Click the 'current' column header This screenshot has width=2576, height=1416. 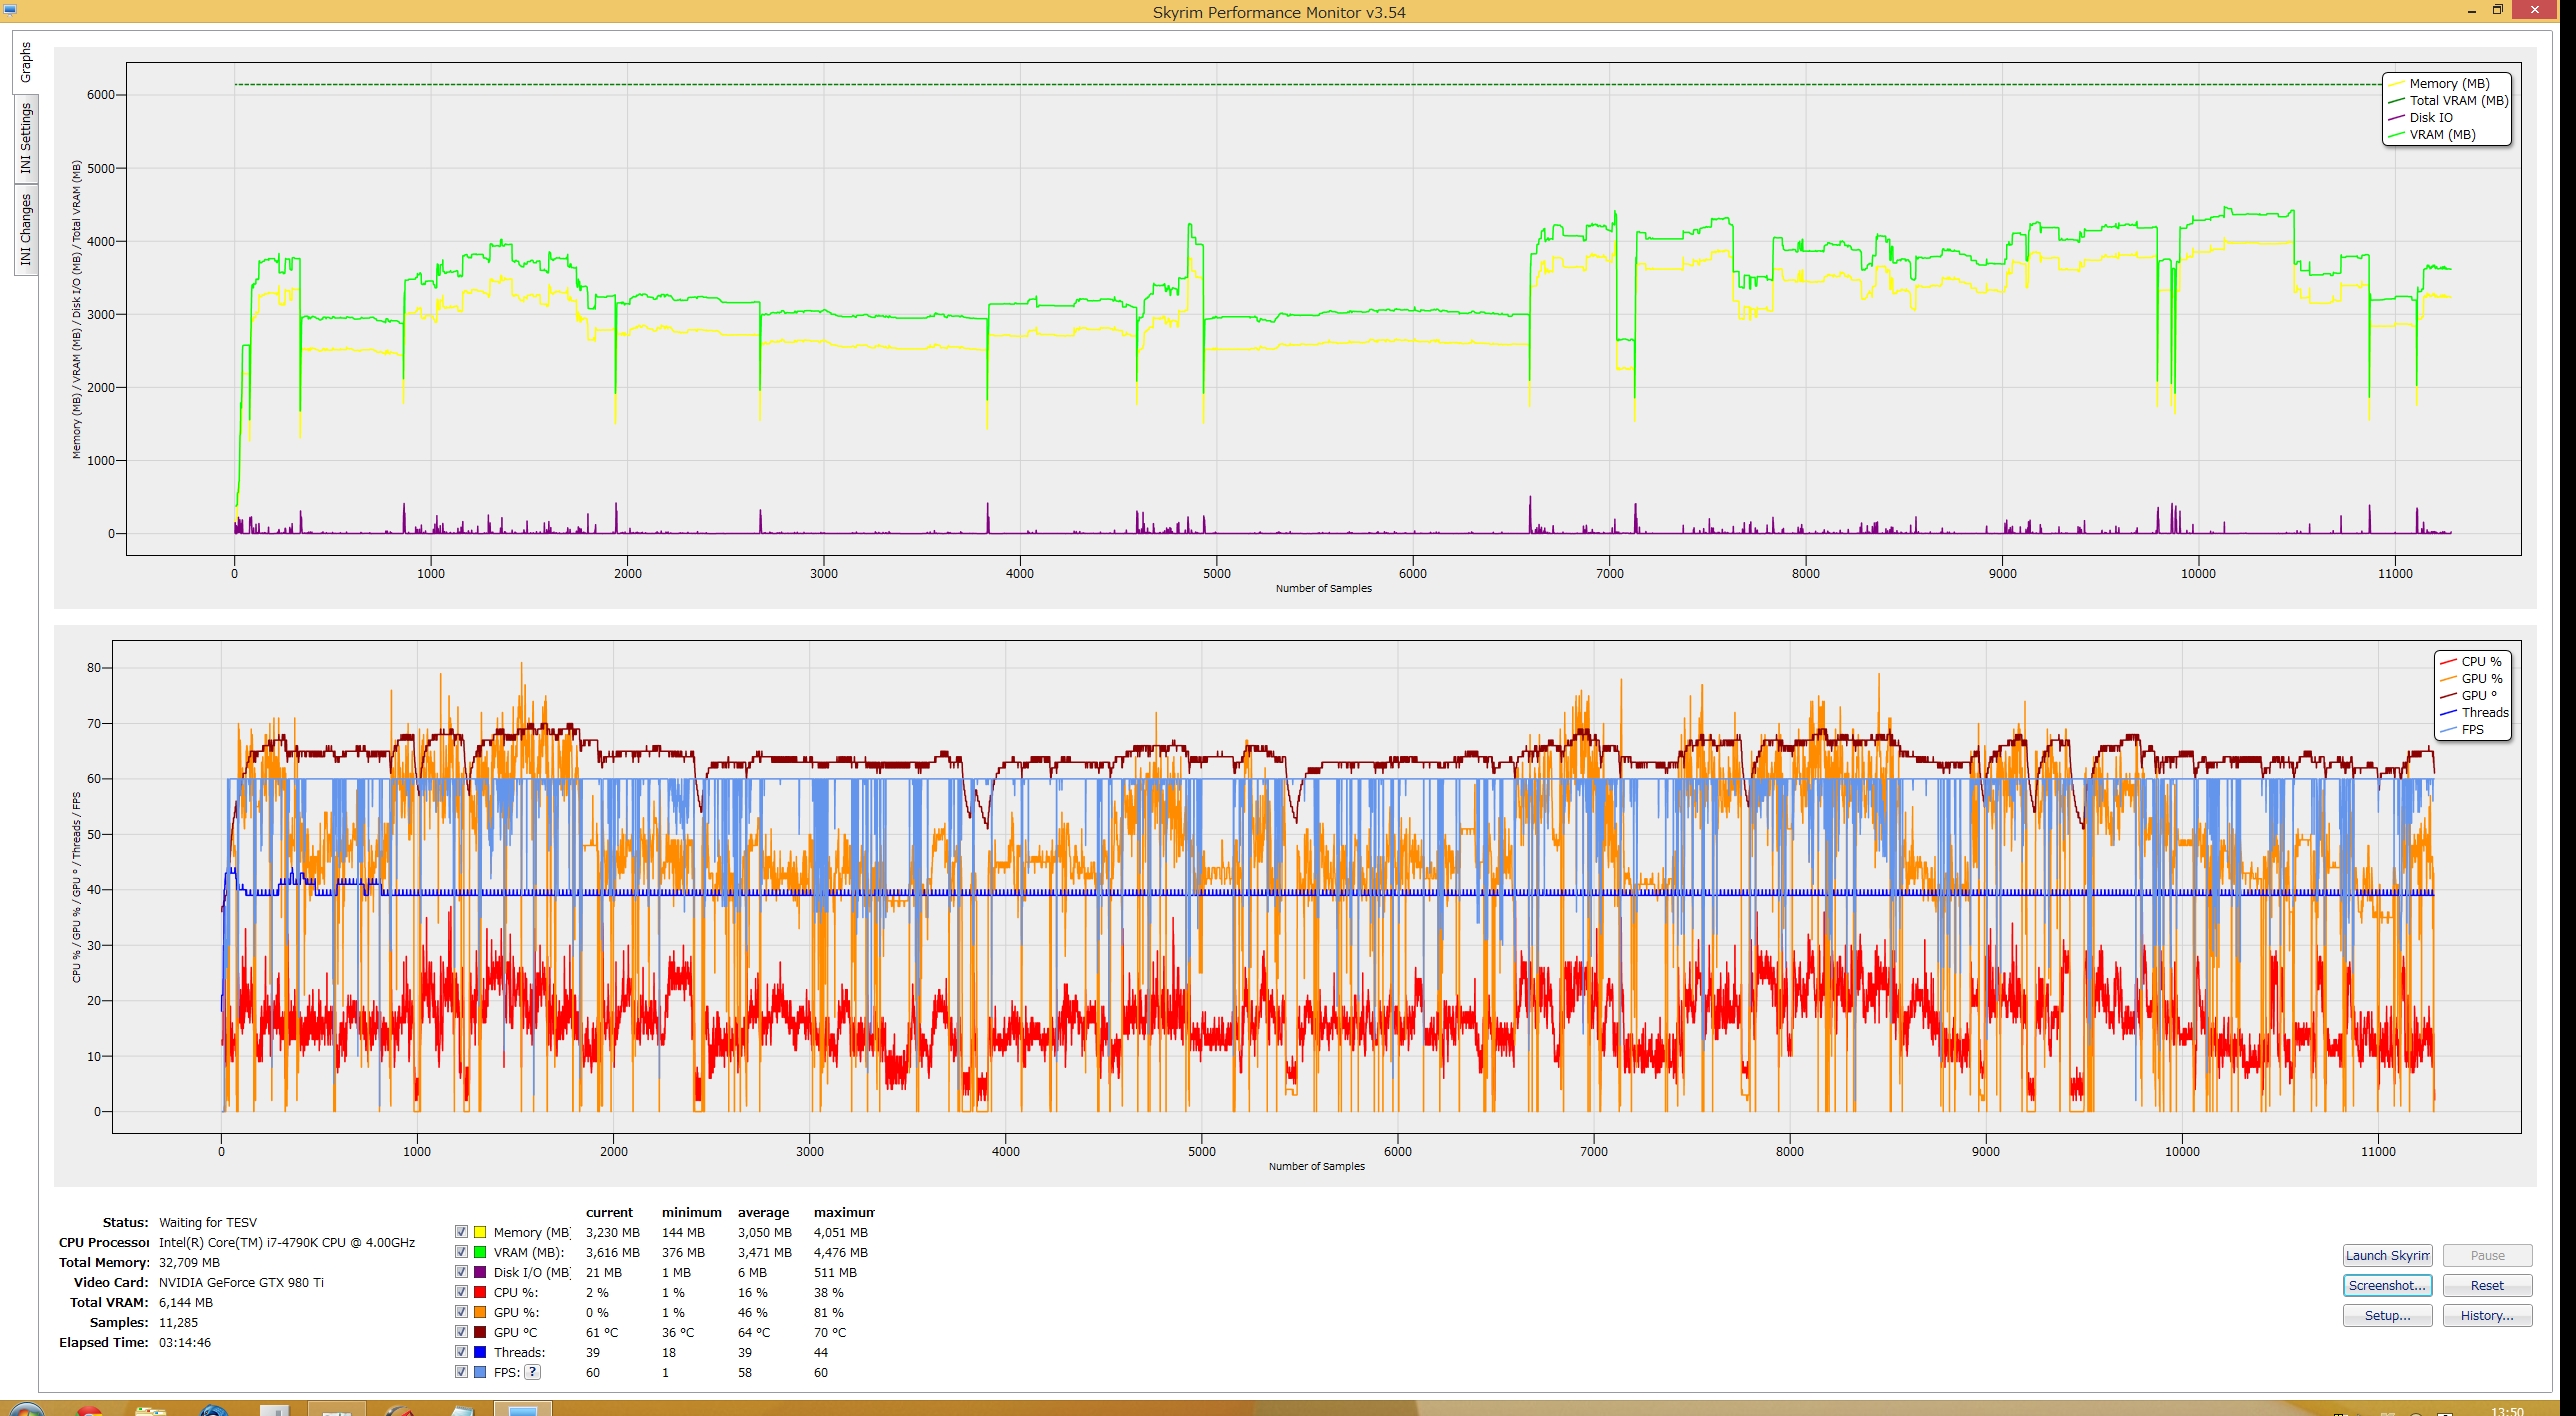pyautogui.click(x=609, y=1212)
